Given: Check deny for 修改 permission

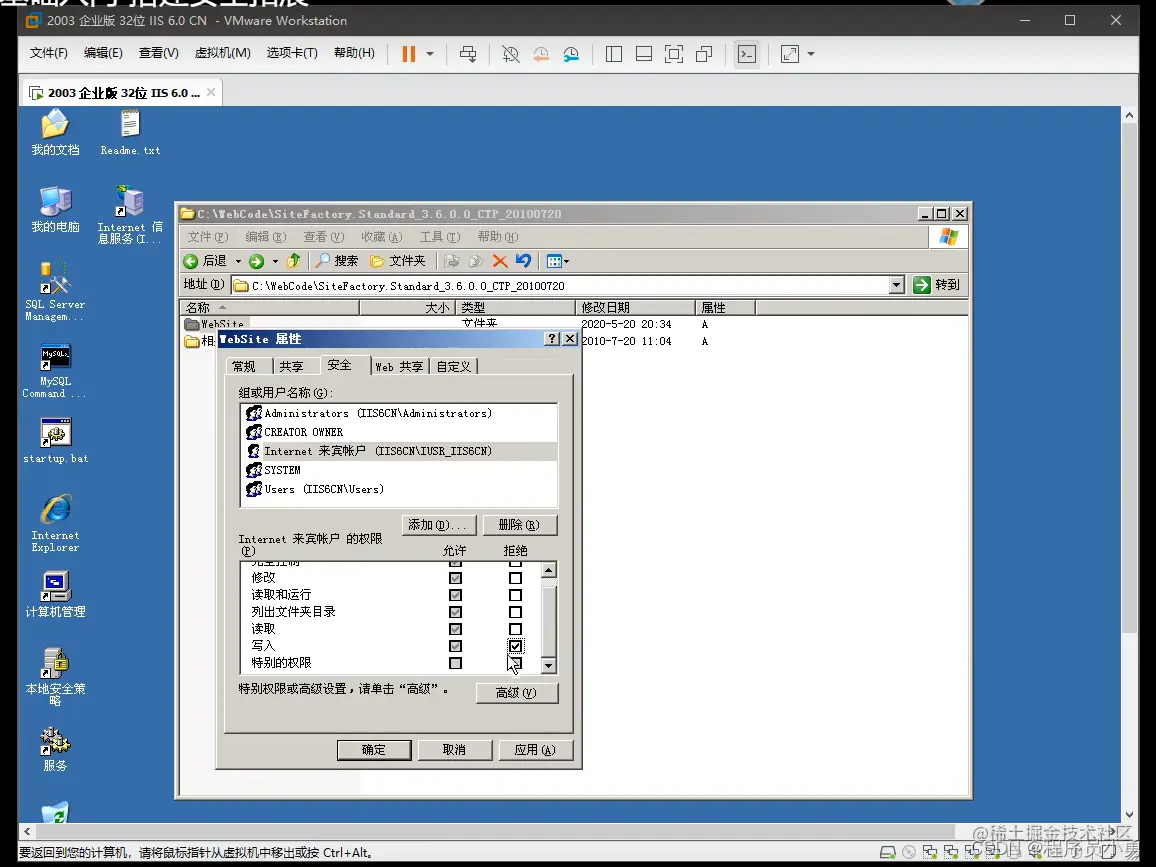Looking at the screenshot, I should [x=515, y=578].
